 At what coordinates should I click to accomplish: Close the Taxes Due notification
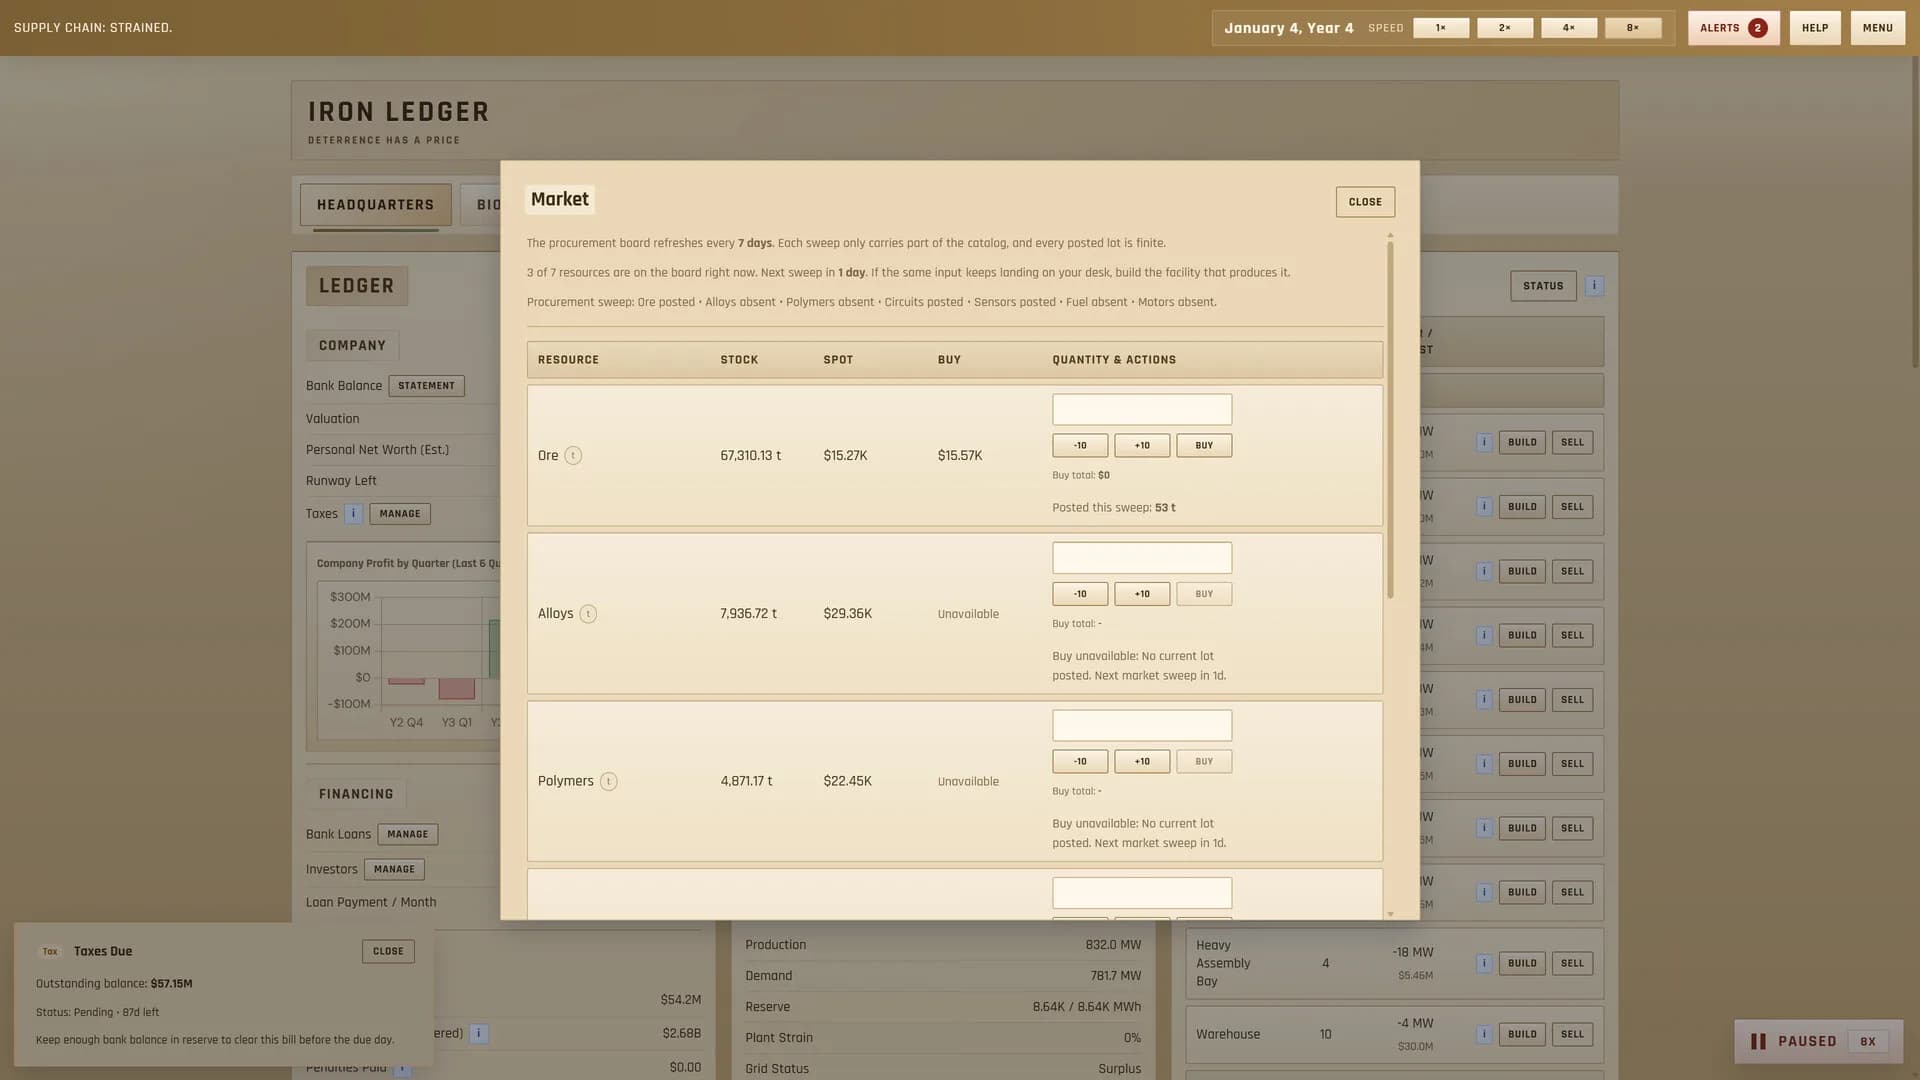388,952
